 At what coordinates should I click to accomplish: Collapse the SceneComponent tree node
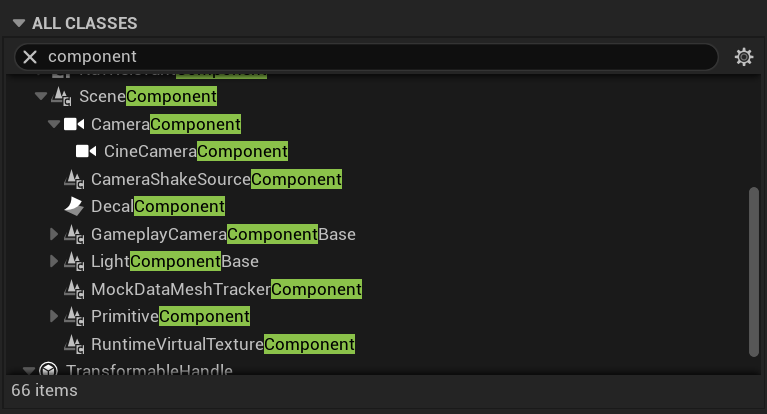click(41, 97)
